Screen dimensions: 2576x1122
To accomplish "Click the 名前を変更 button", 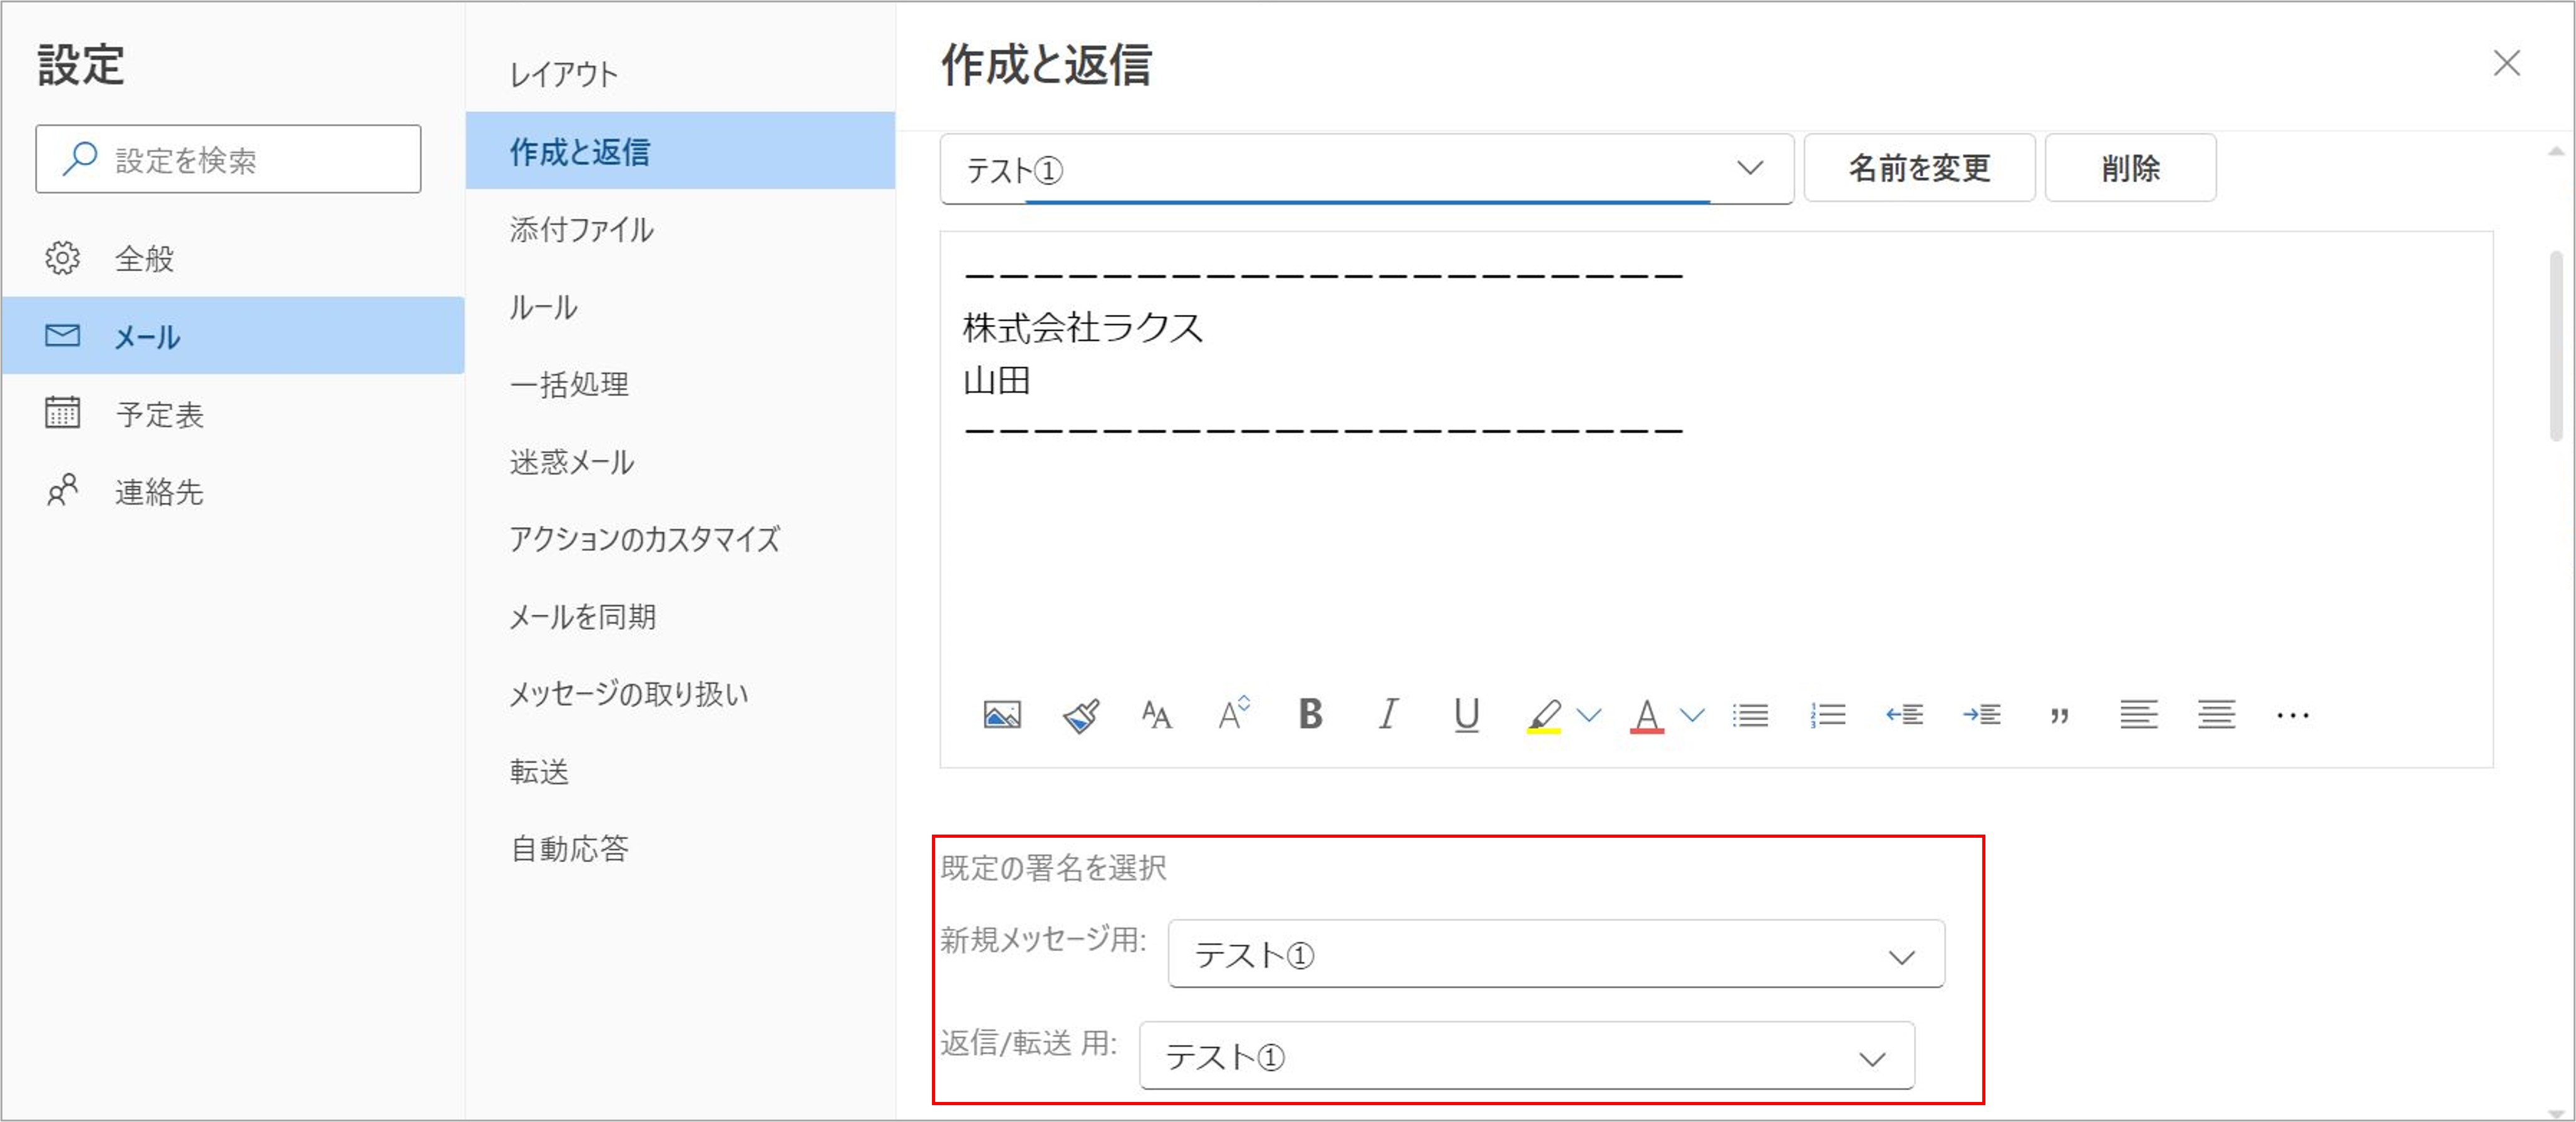I will [x=1919, y=168].
